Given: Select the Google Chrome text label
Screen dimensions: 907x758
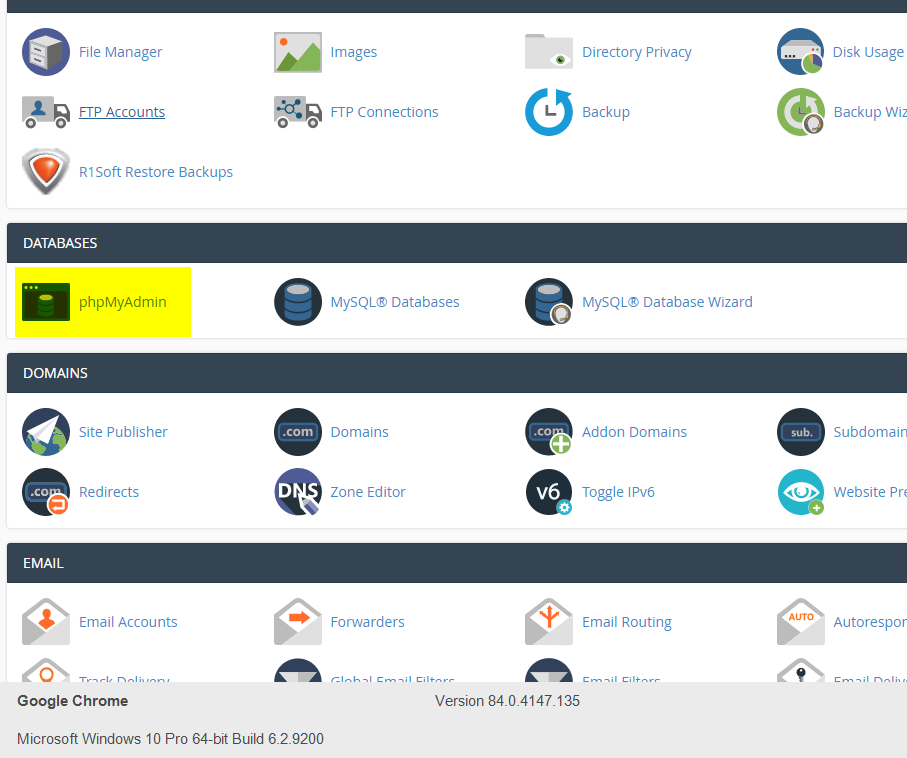Looking at the screenshot, I should [72, 701].
